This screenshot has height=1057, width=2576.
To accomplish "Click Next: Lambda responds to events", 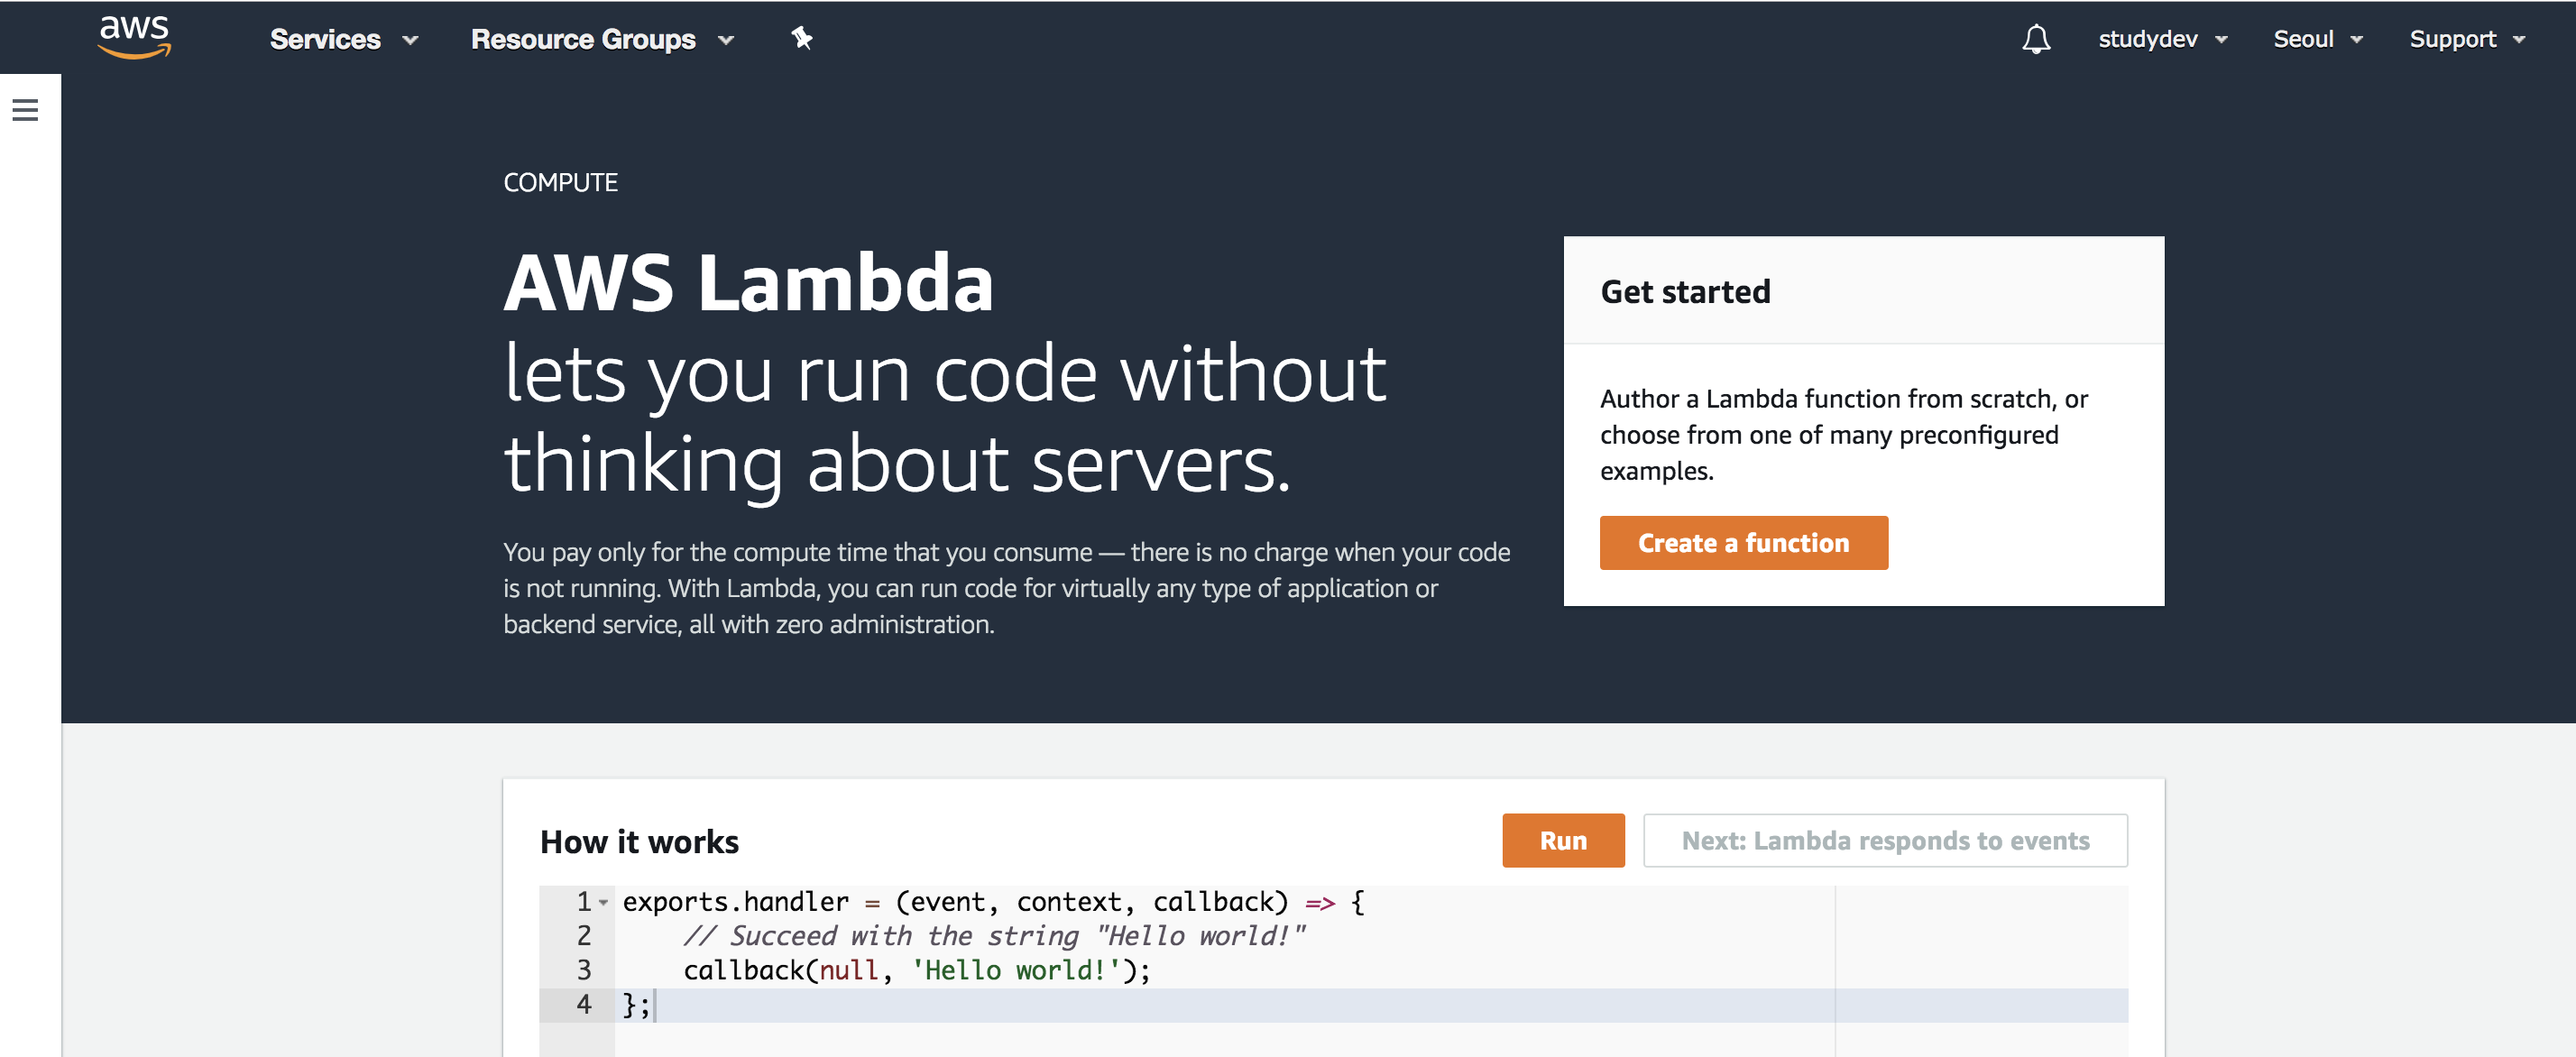I will [x=1884, y=840].
